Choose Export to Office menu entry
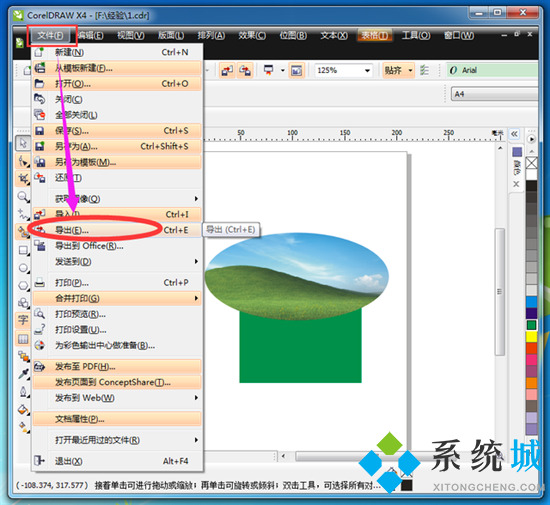 (116, 246)
